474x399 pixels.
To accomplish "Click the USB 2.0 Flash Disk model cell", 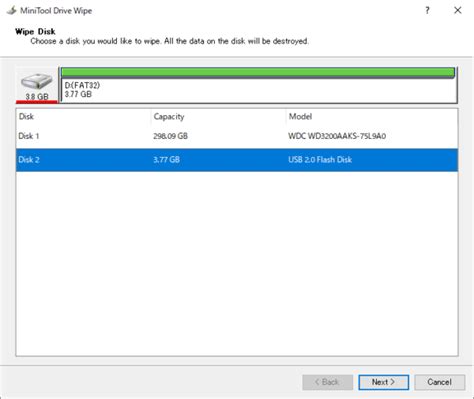I will pos(320,160).
